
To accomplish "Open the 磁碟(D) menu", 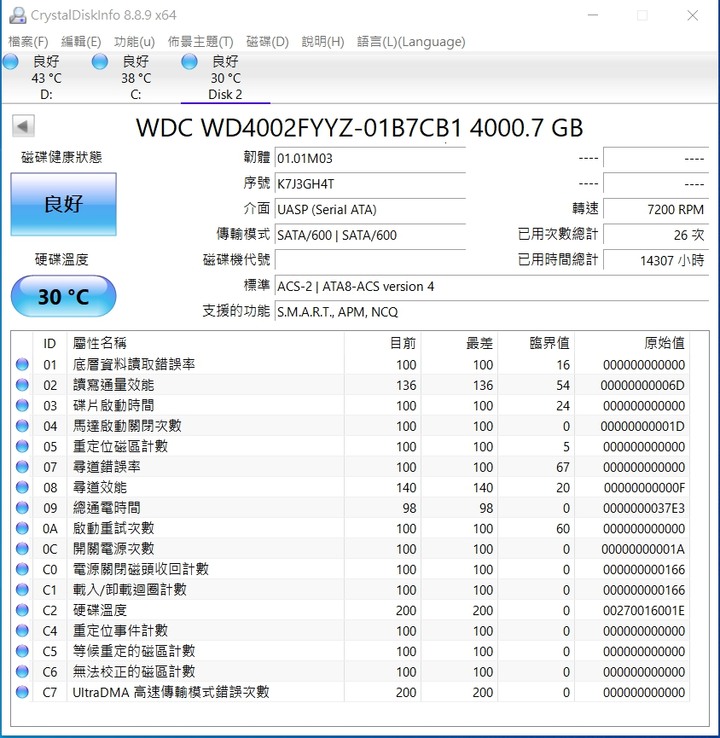I will click(267, 42).
